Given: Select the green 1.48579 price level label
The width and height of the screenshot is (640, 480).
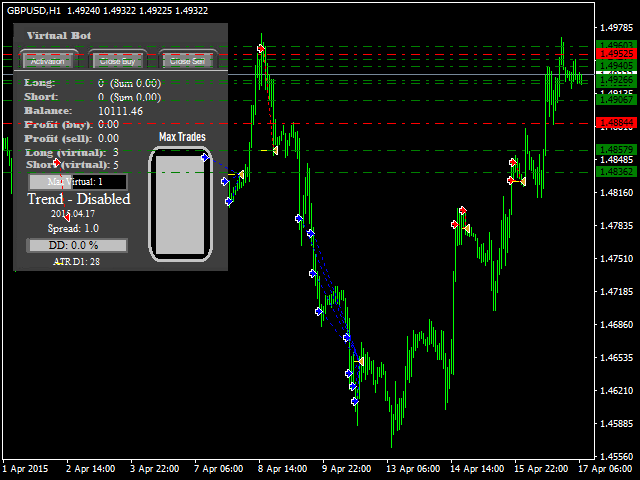Looking at the screenshot, I should point(617,149).
